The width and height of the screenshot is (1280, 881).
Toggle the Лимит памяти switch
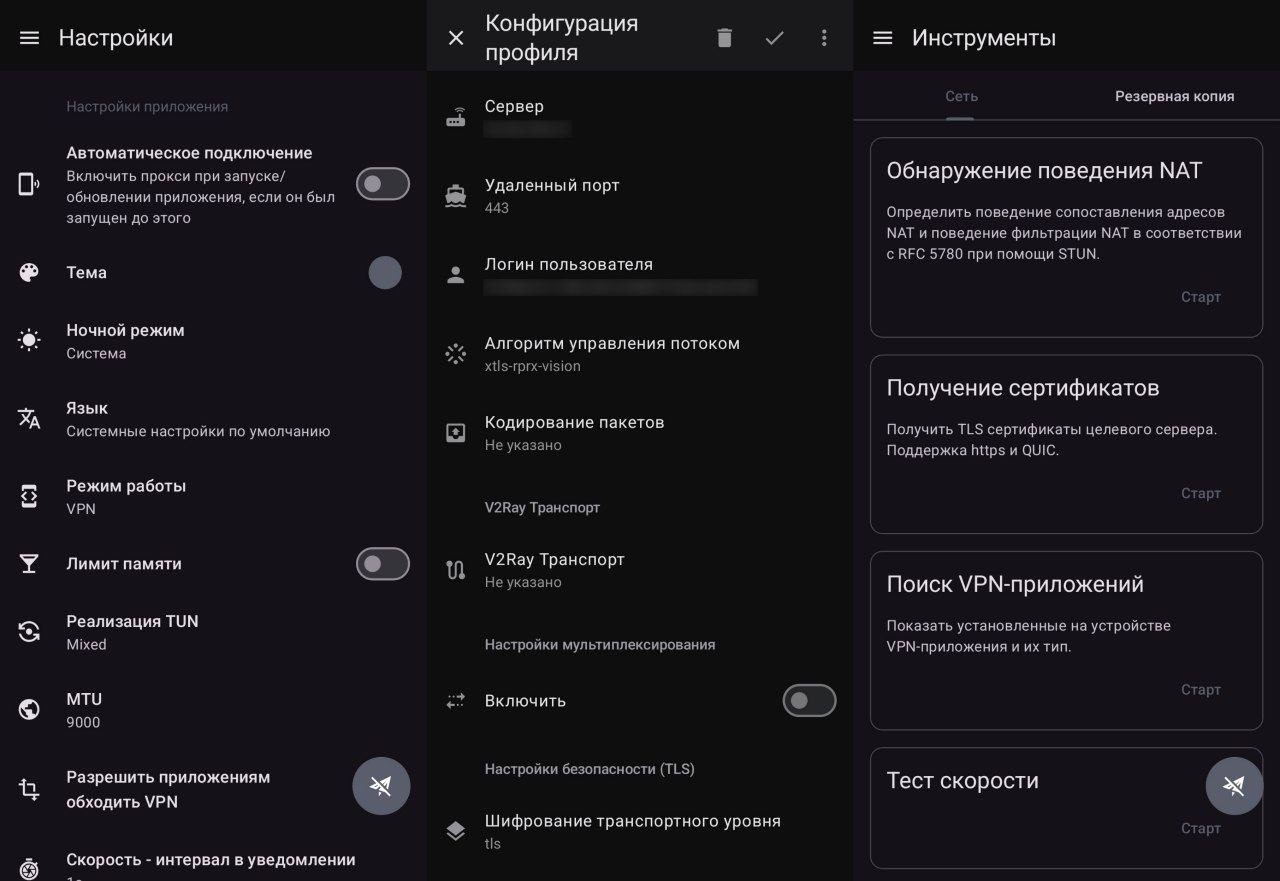pyautogui.click(x=383, y=564)
